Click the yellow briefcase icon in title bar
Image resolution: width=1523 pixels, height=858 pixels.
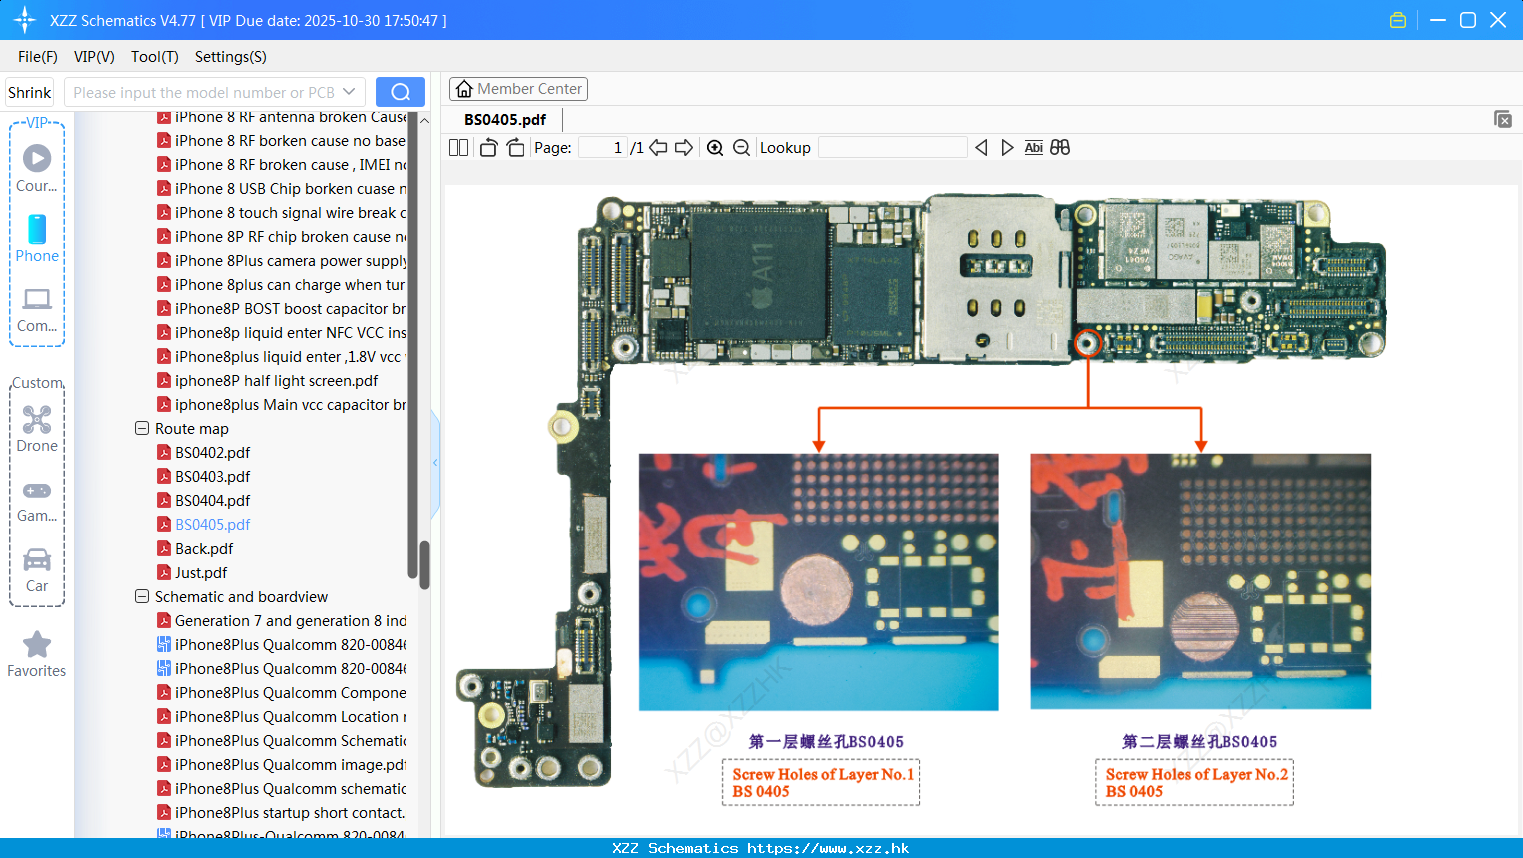coord(1398,20)
